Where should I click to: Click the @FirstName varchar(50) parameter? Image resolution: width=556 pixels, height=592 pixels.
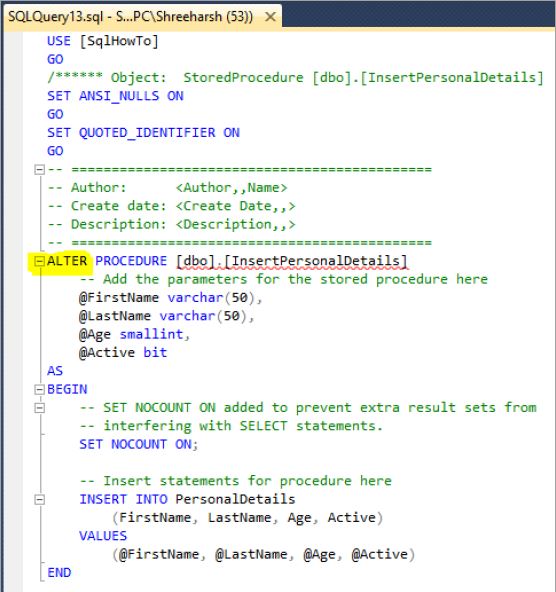tap(171, 298)
